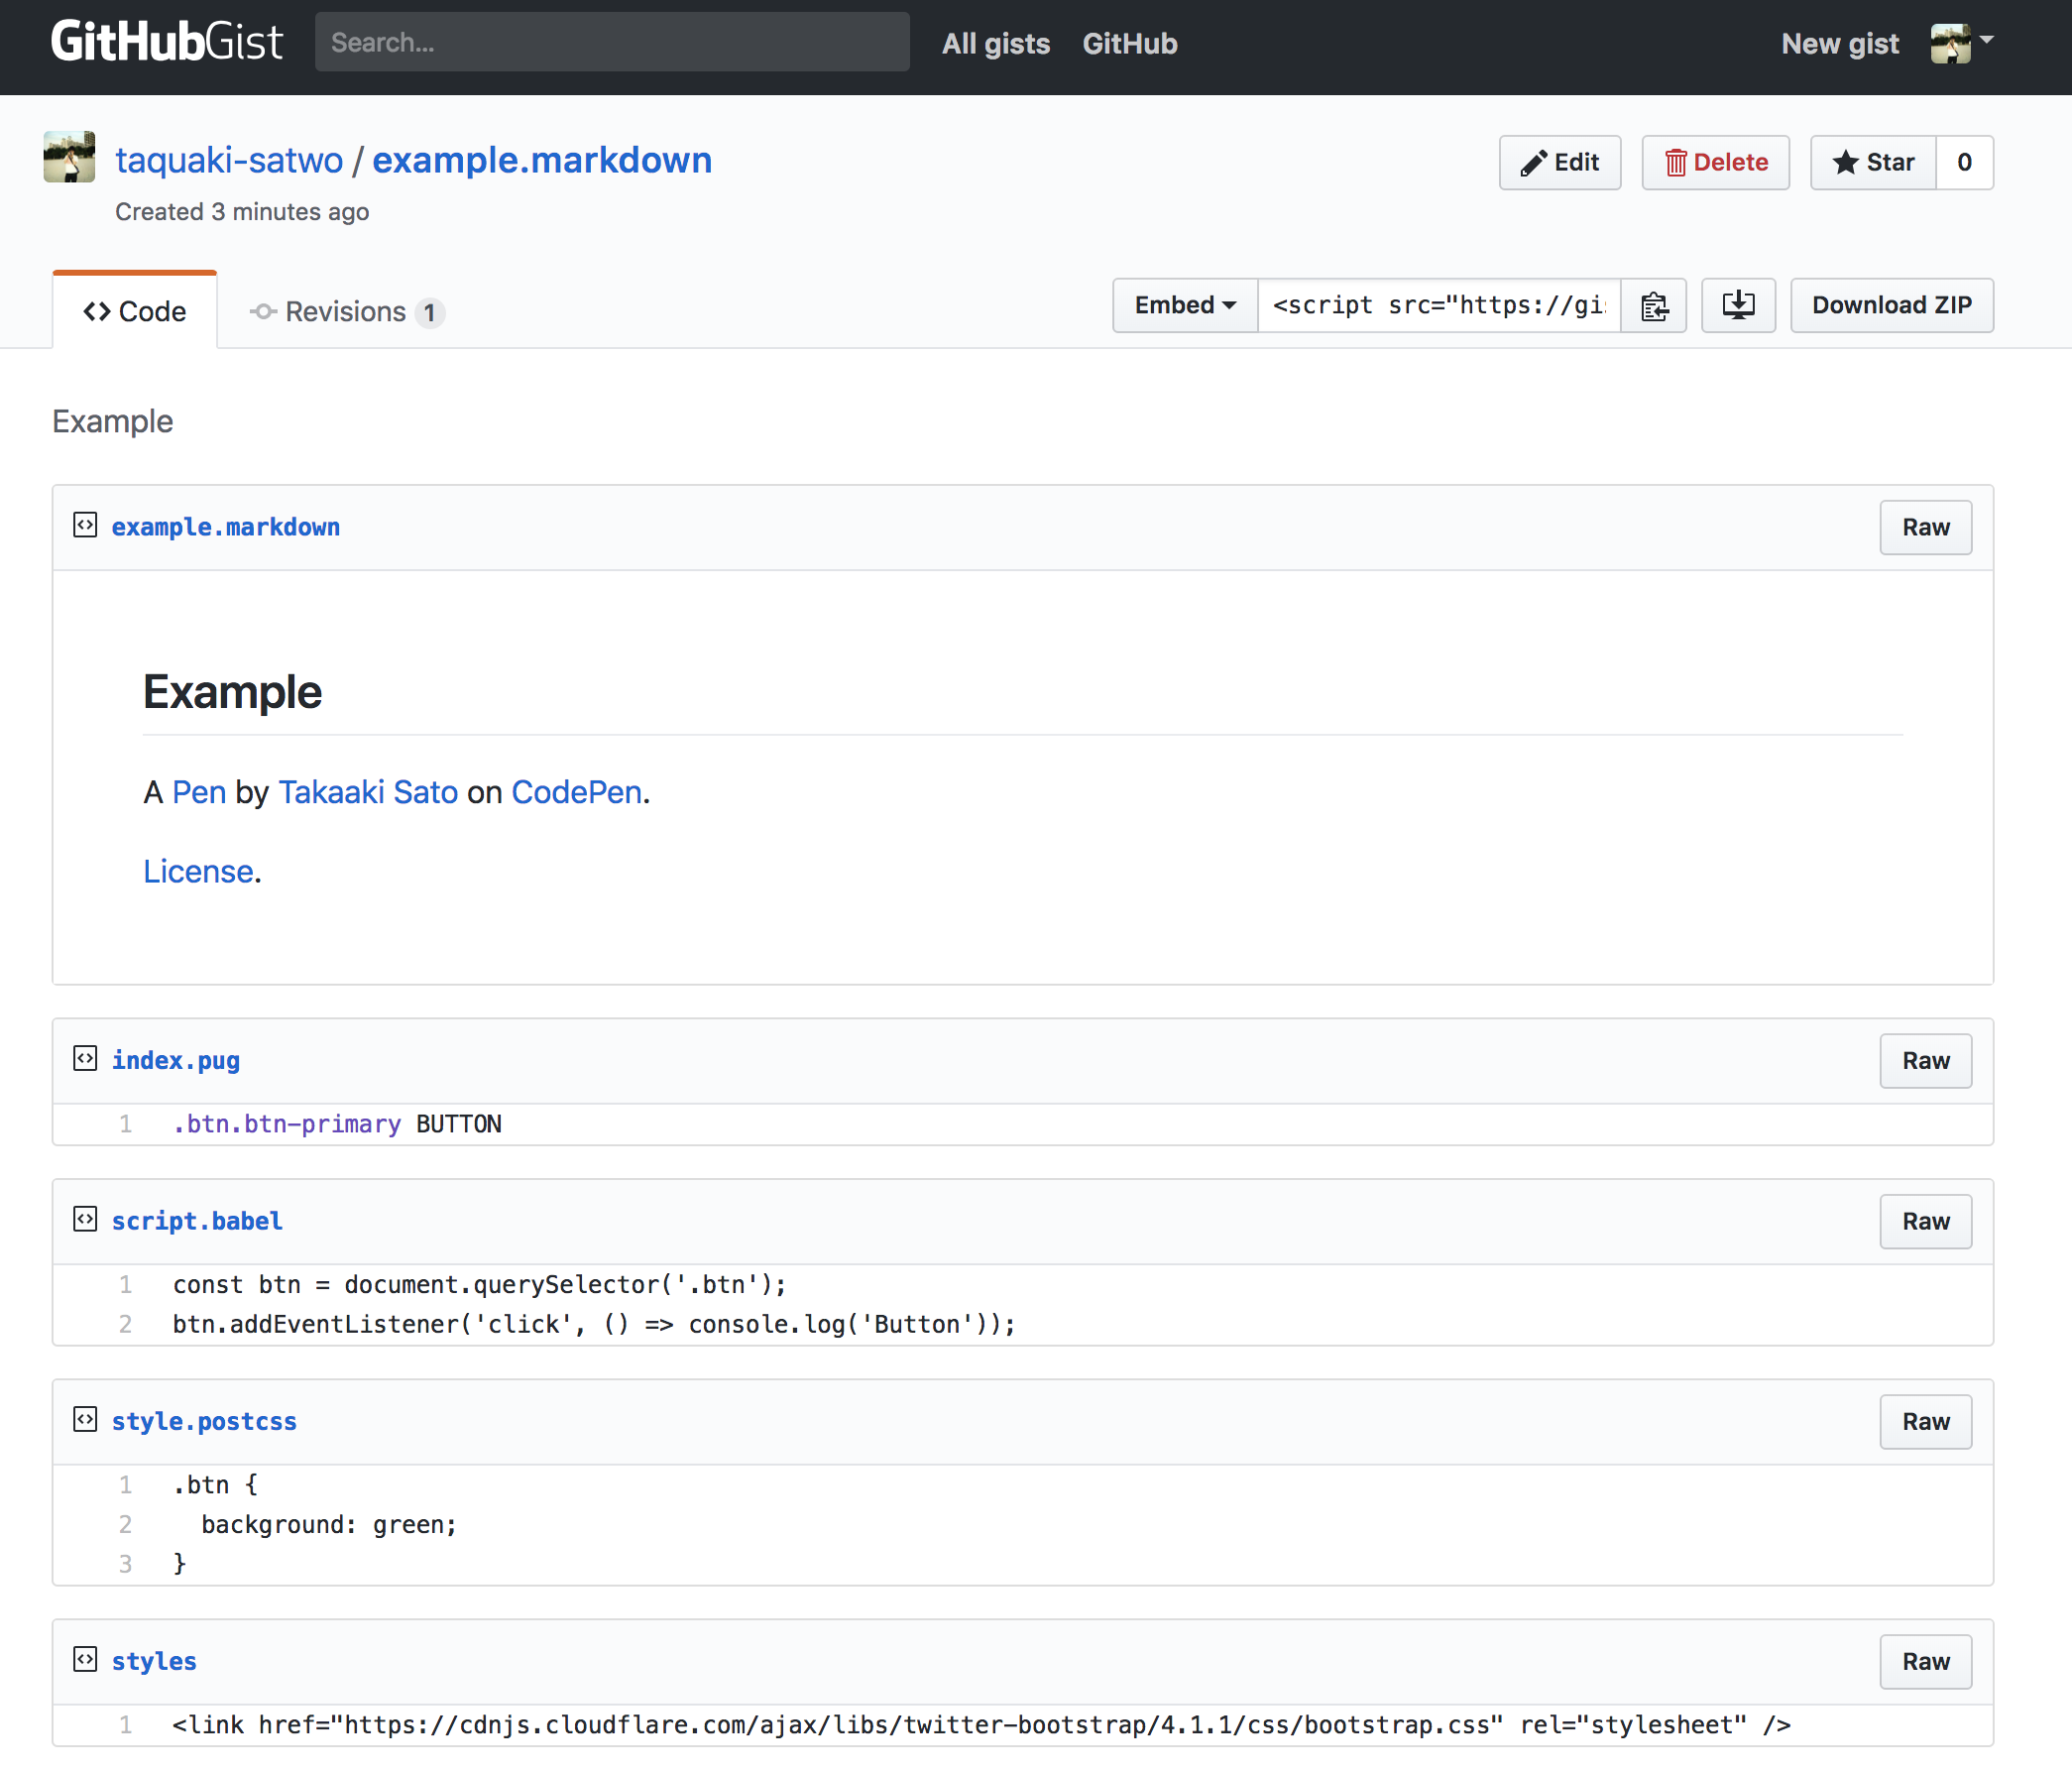The image size is (2072, 1773).
Task: Click the GitHub Gist logo
Action: [x=166, y=42]
